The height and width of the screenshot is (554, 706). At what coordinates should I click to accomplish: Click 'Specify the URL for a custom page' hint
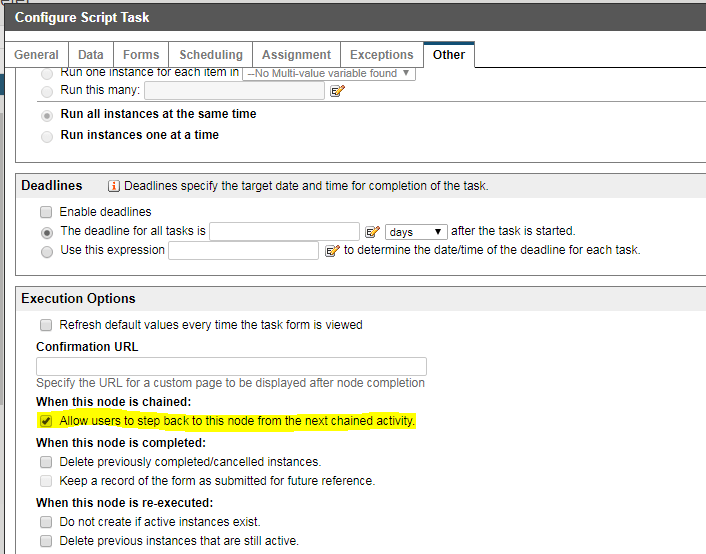pyautogui.click(x=231, y=383)
